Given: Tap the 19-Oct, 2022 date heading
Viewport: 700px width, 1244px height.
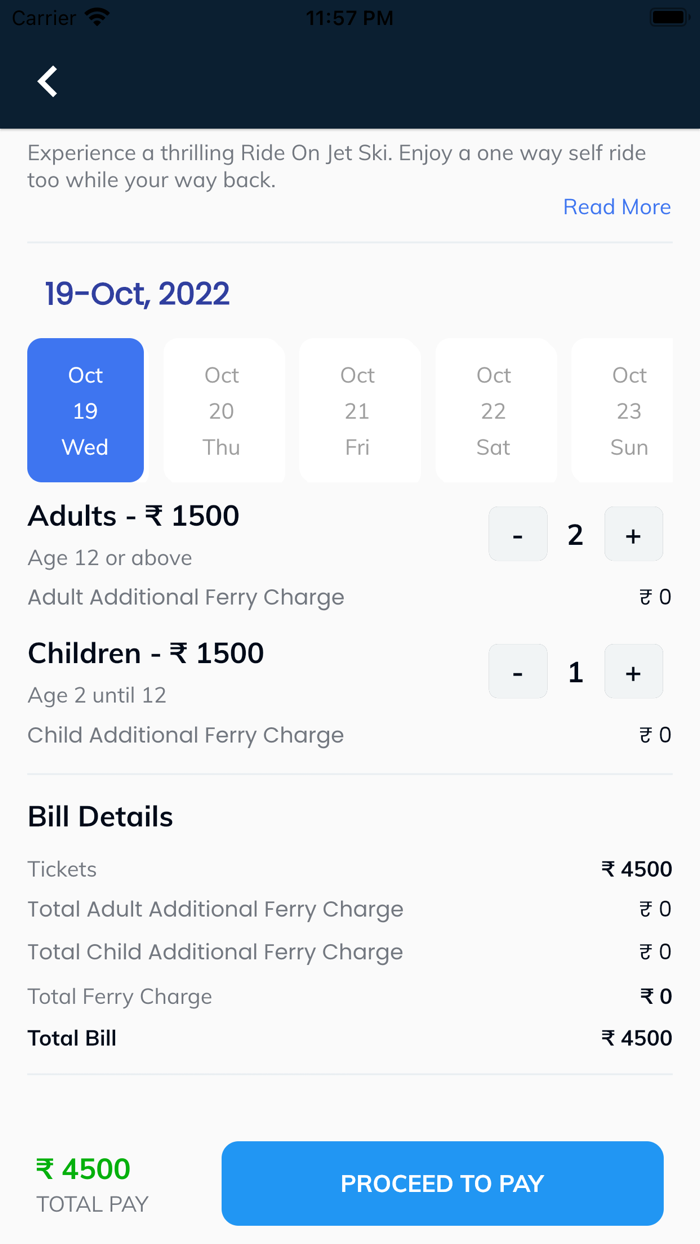Looking at the screenshot, I should [137, 294].
